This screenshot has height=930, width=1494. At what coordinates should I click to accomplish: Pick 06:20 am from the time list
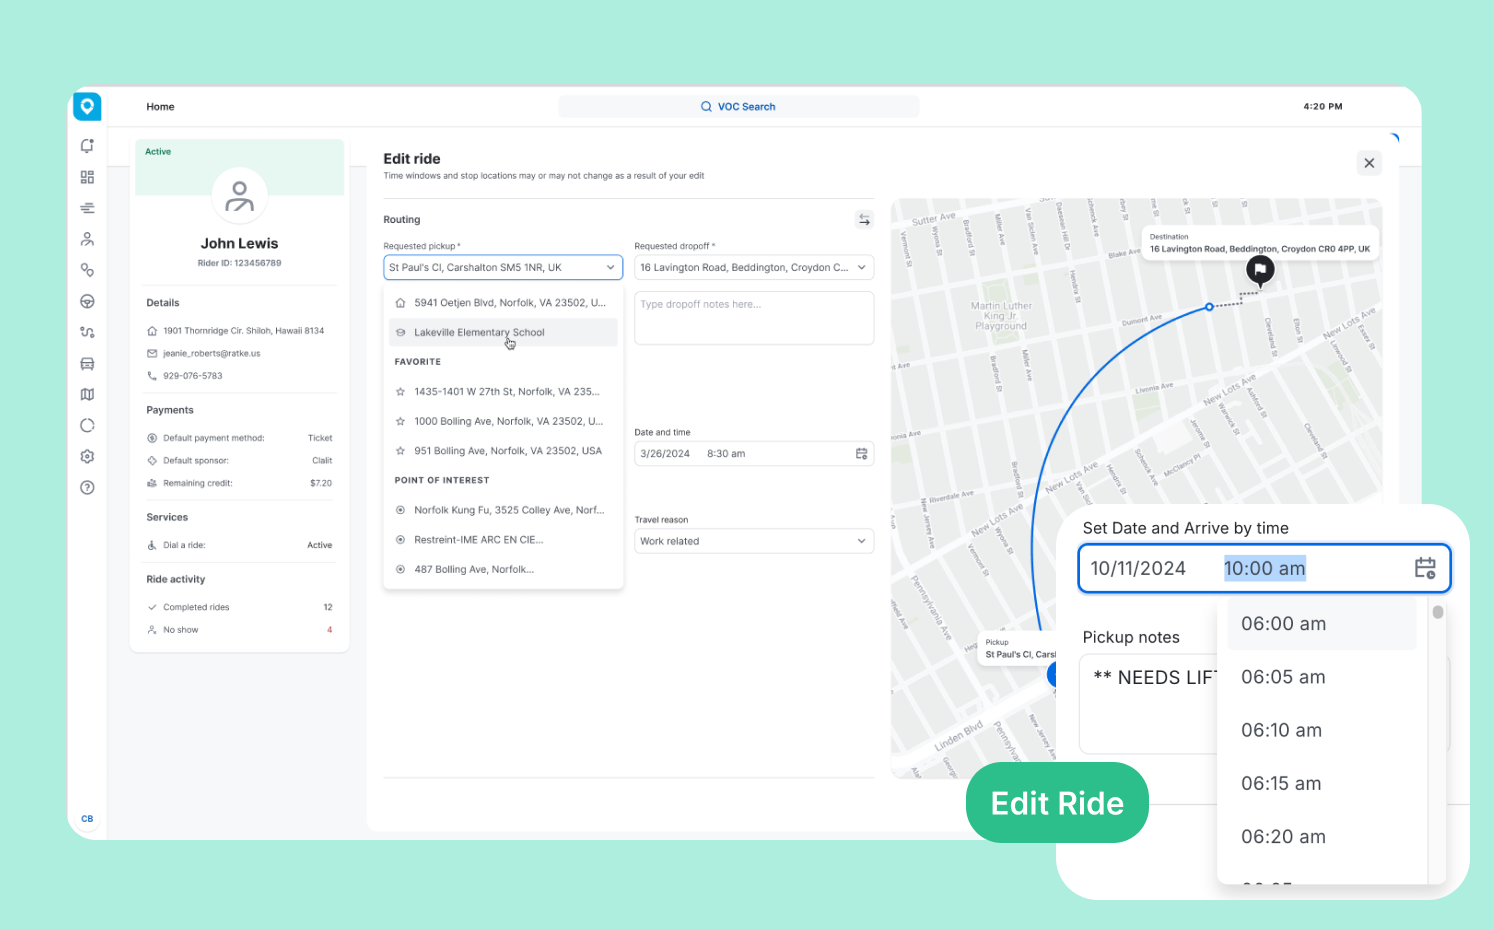coord(1322,837)
